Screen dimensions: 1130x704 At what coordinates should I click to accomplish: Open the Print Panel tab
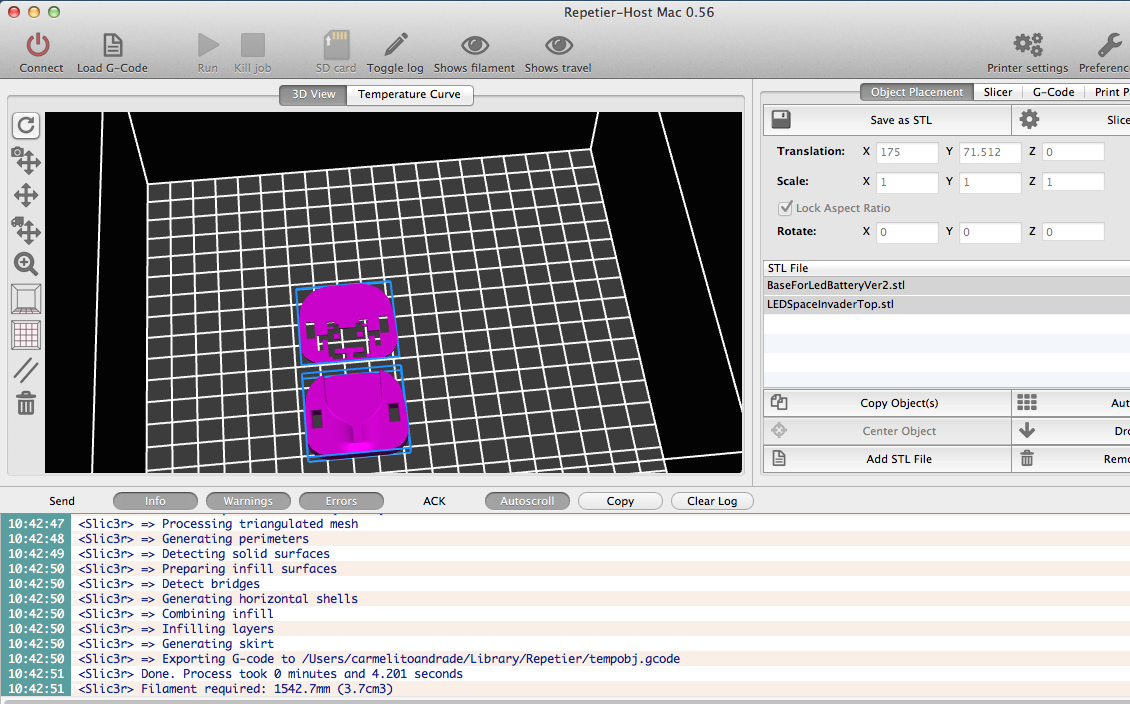[x=1108, y=92]
